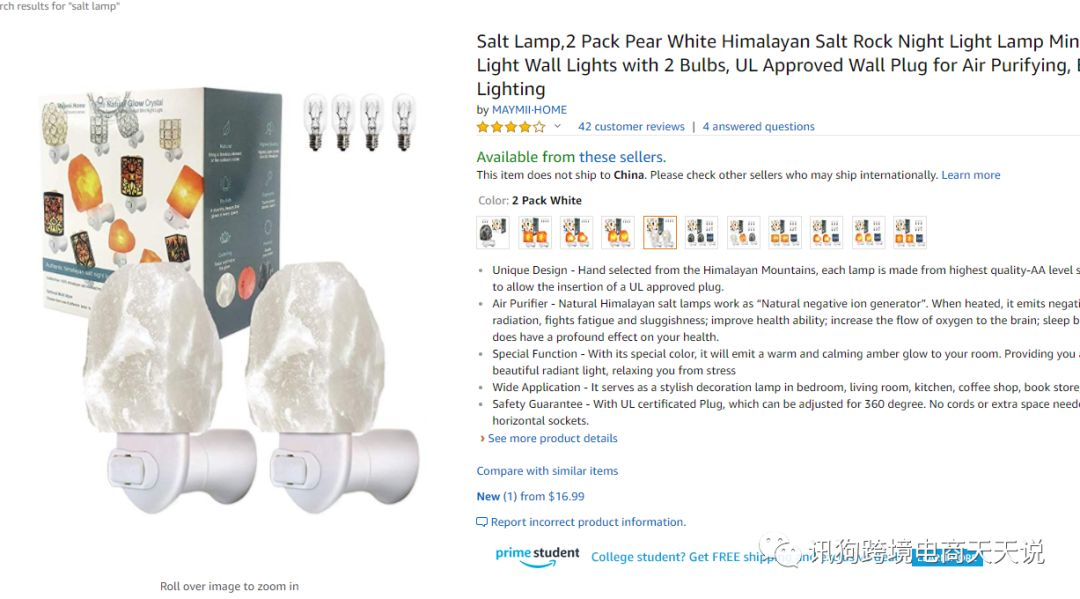Choose the second color variant swatch
The height and width of the screenshot is (599, 1080).
(535, 233)
